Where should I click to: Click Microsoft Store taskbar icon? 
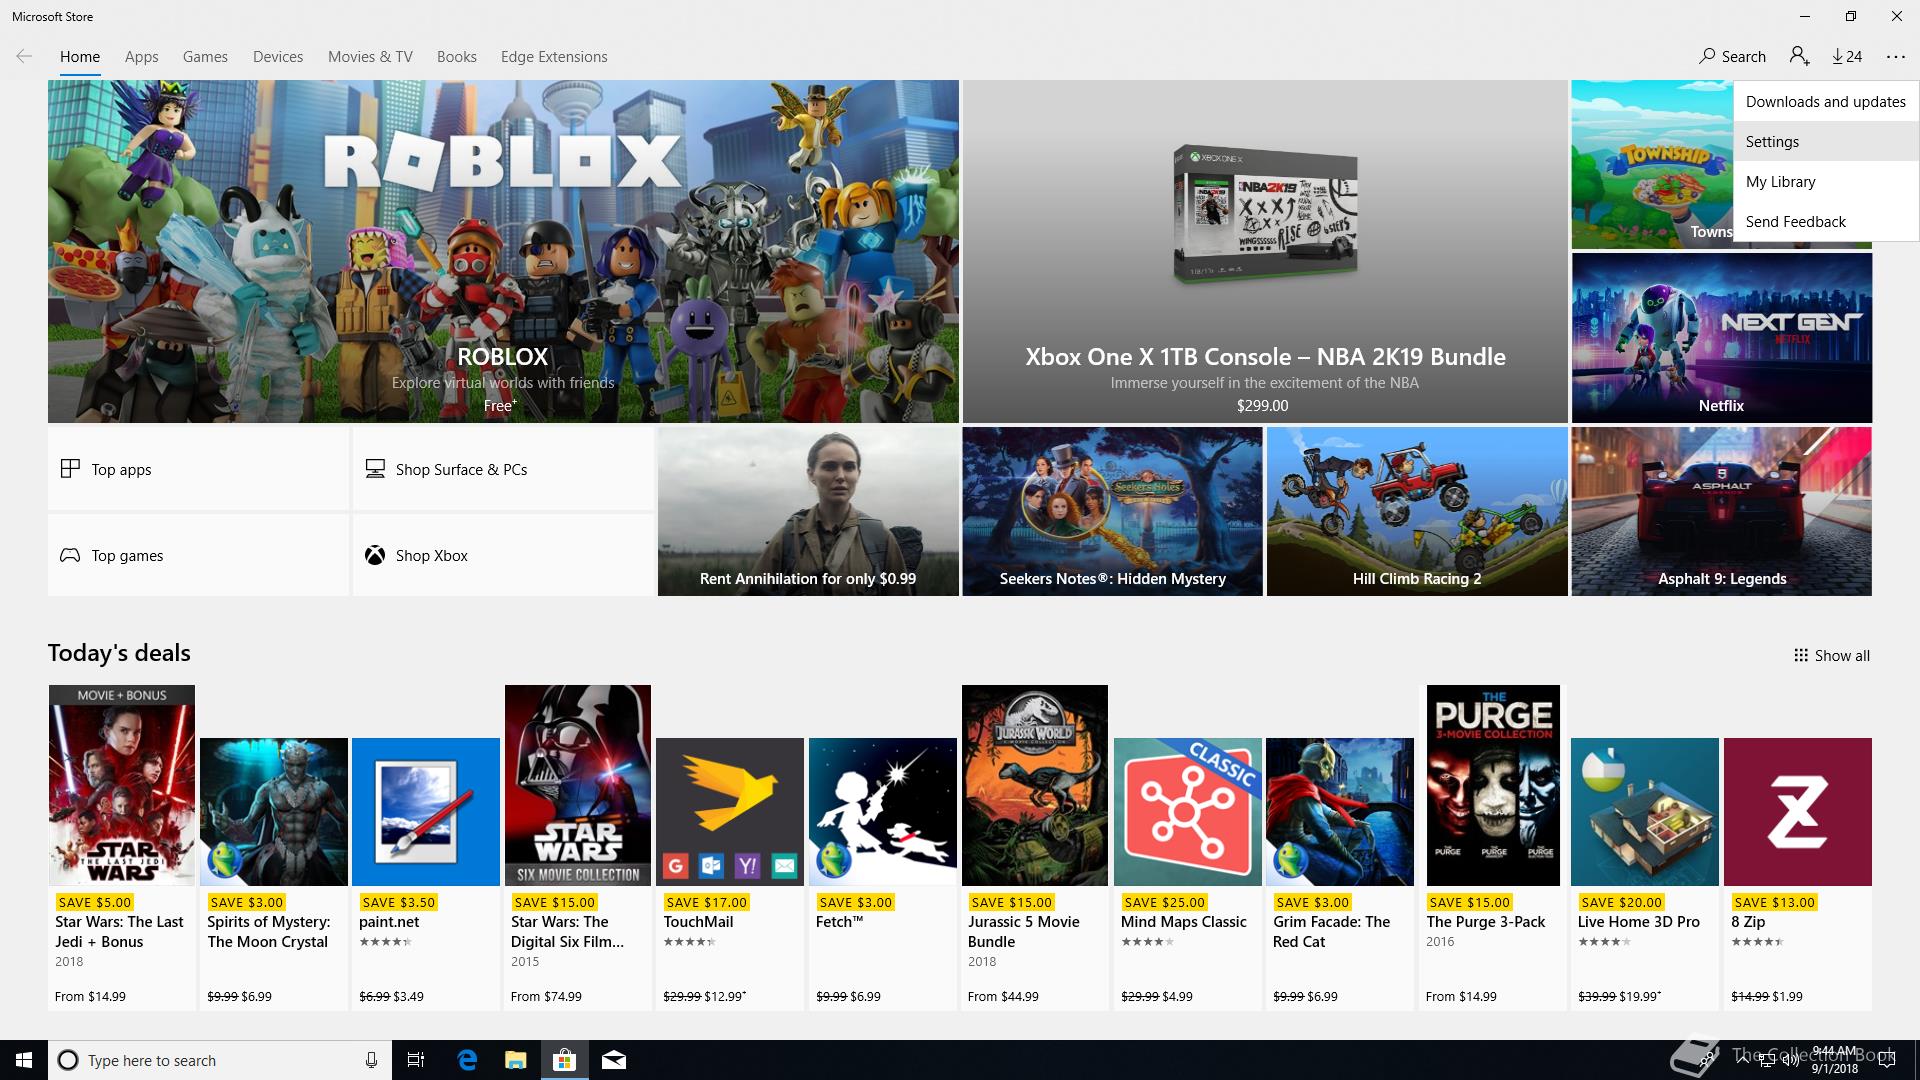[x=565, y=1060]
